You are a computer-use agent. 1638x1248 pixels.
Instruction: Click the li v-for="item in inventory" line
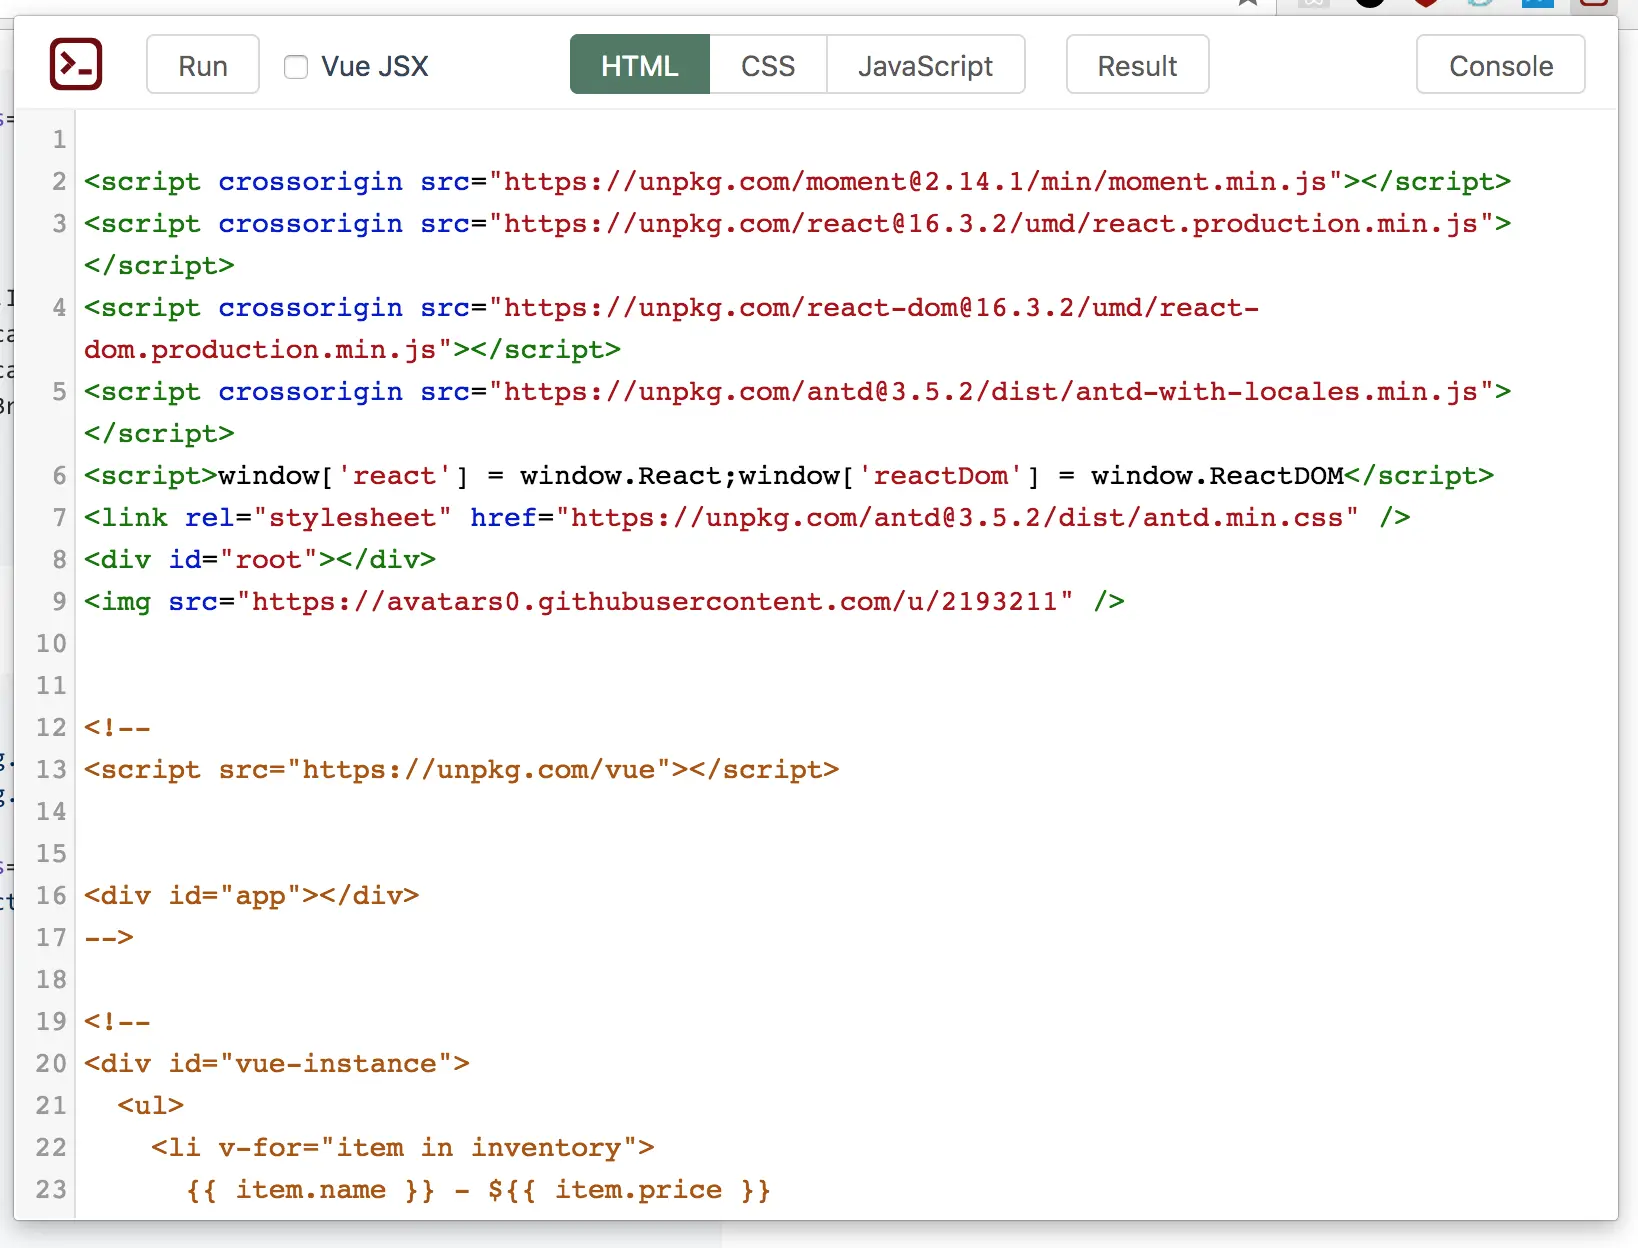point(403,1148)
